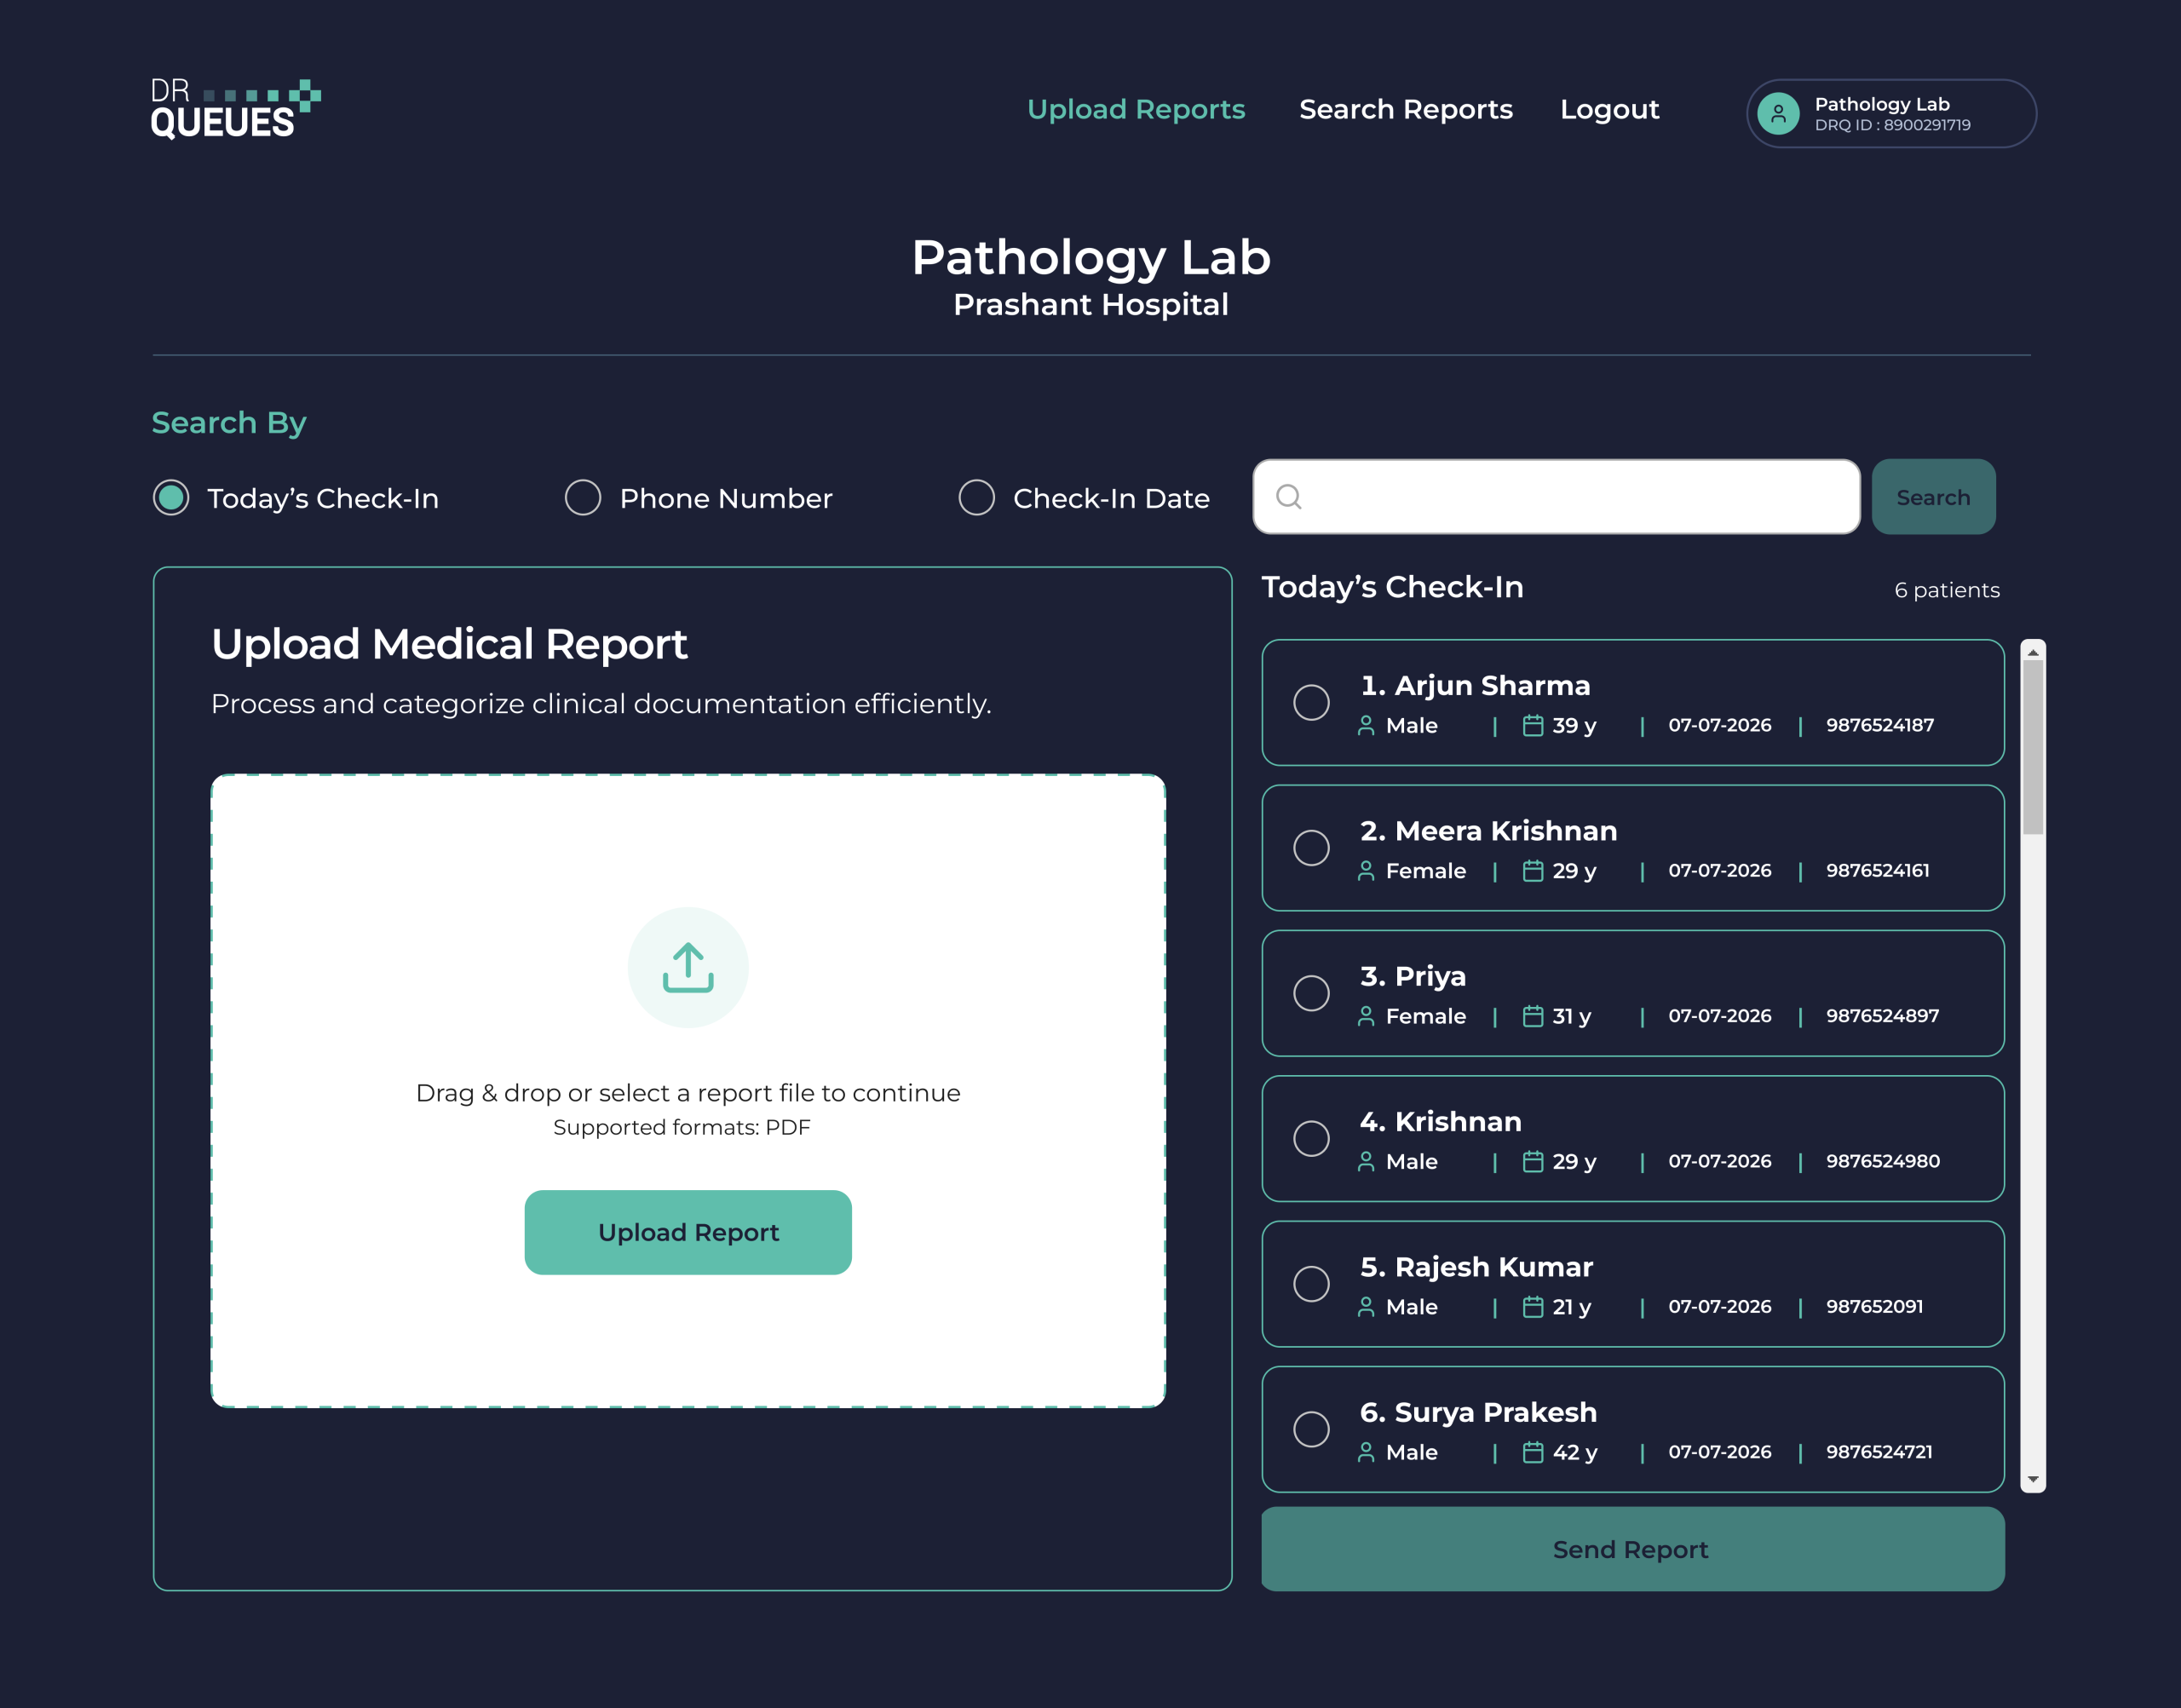Click phone number 987652091

(x=1874, y=1306)
